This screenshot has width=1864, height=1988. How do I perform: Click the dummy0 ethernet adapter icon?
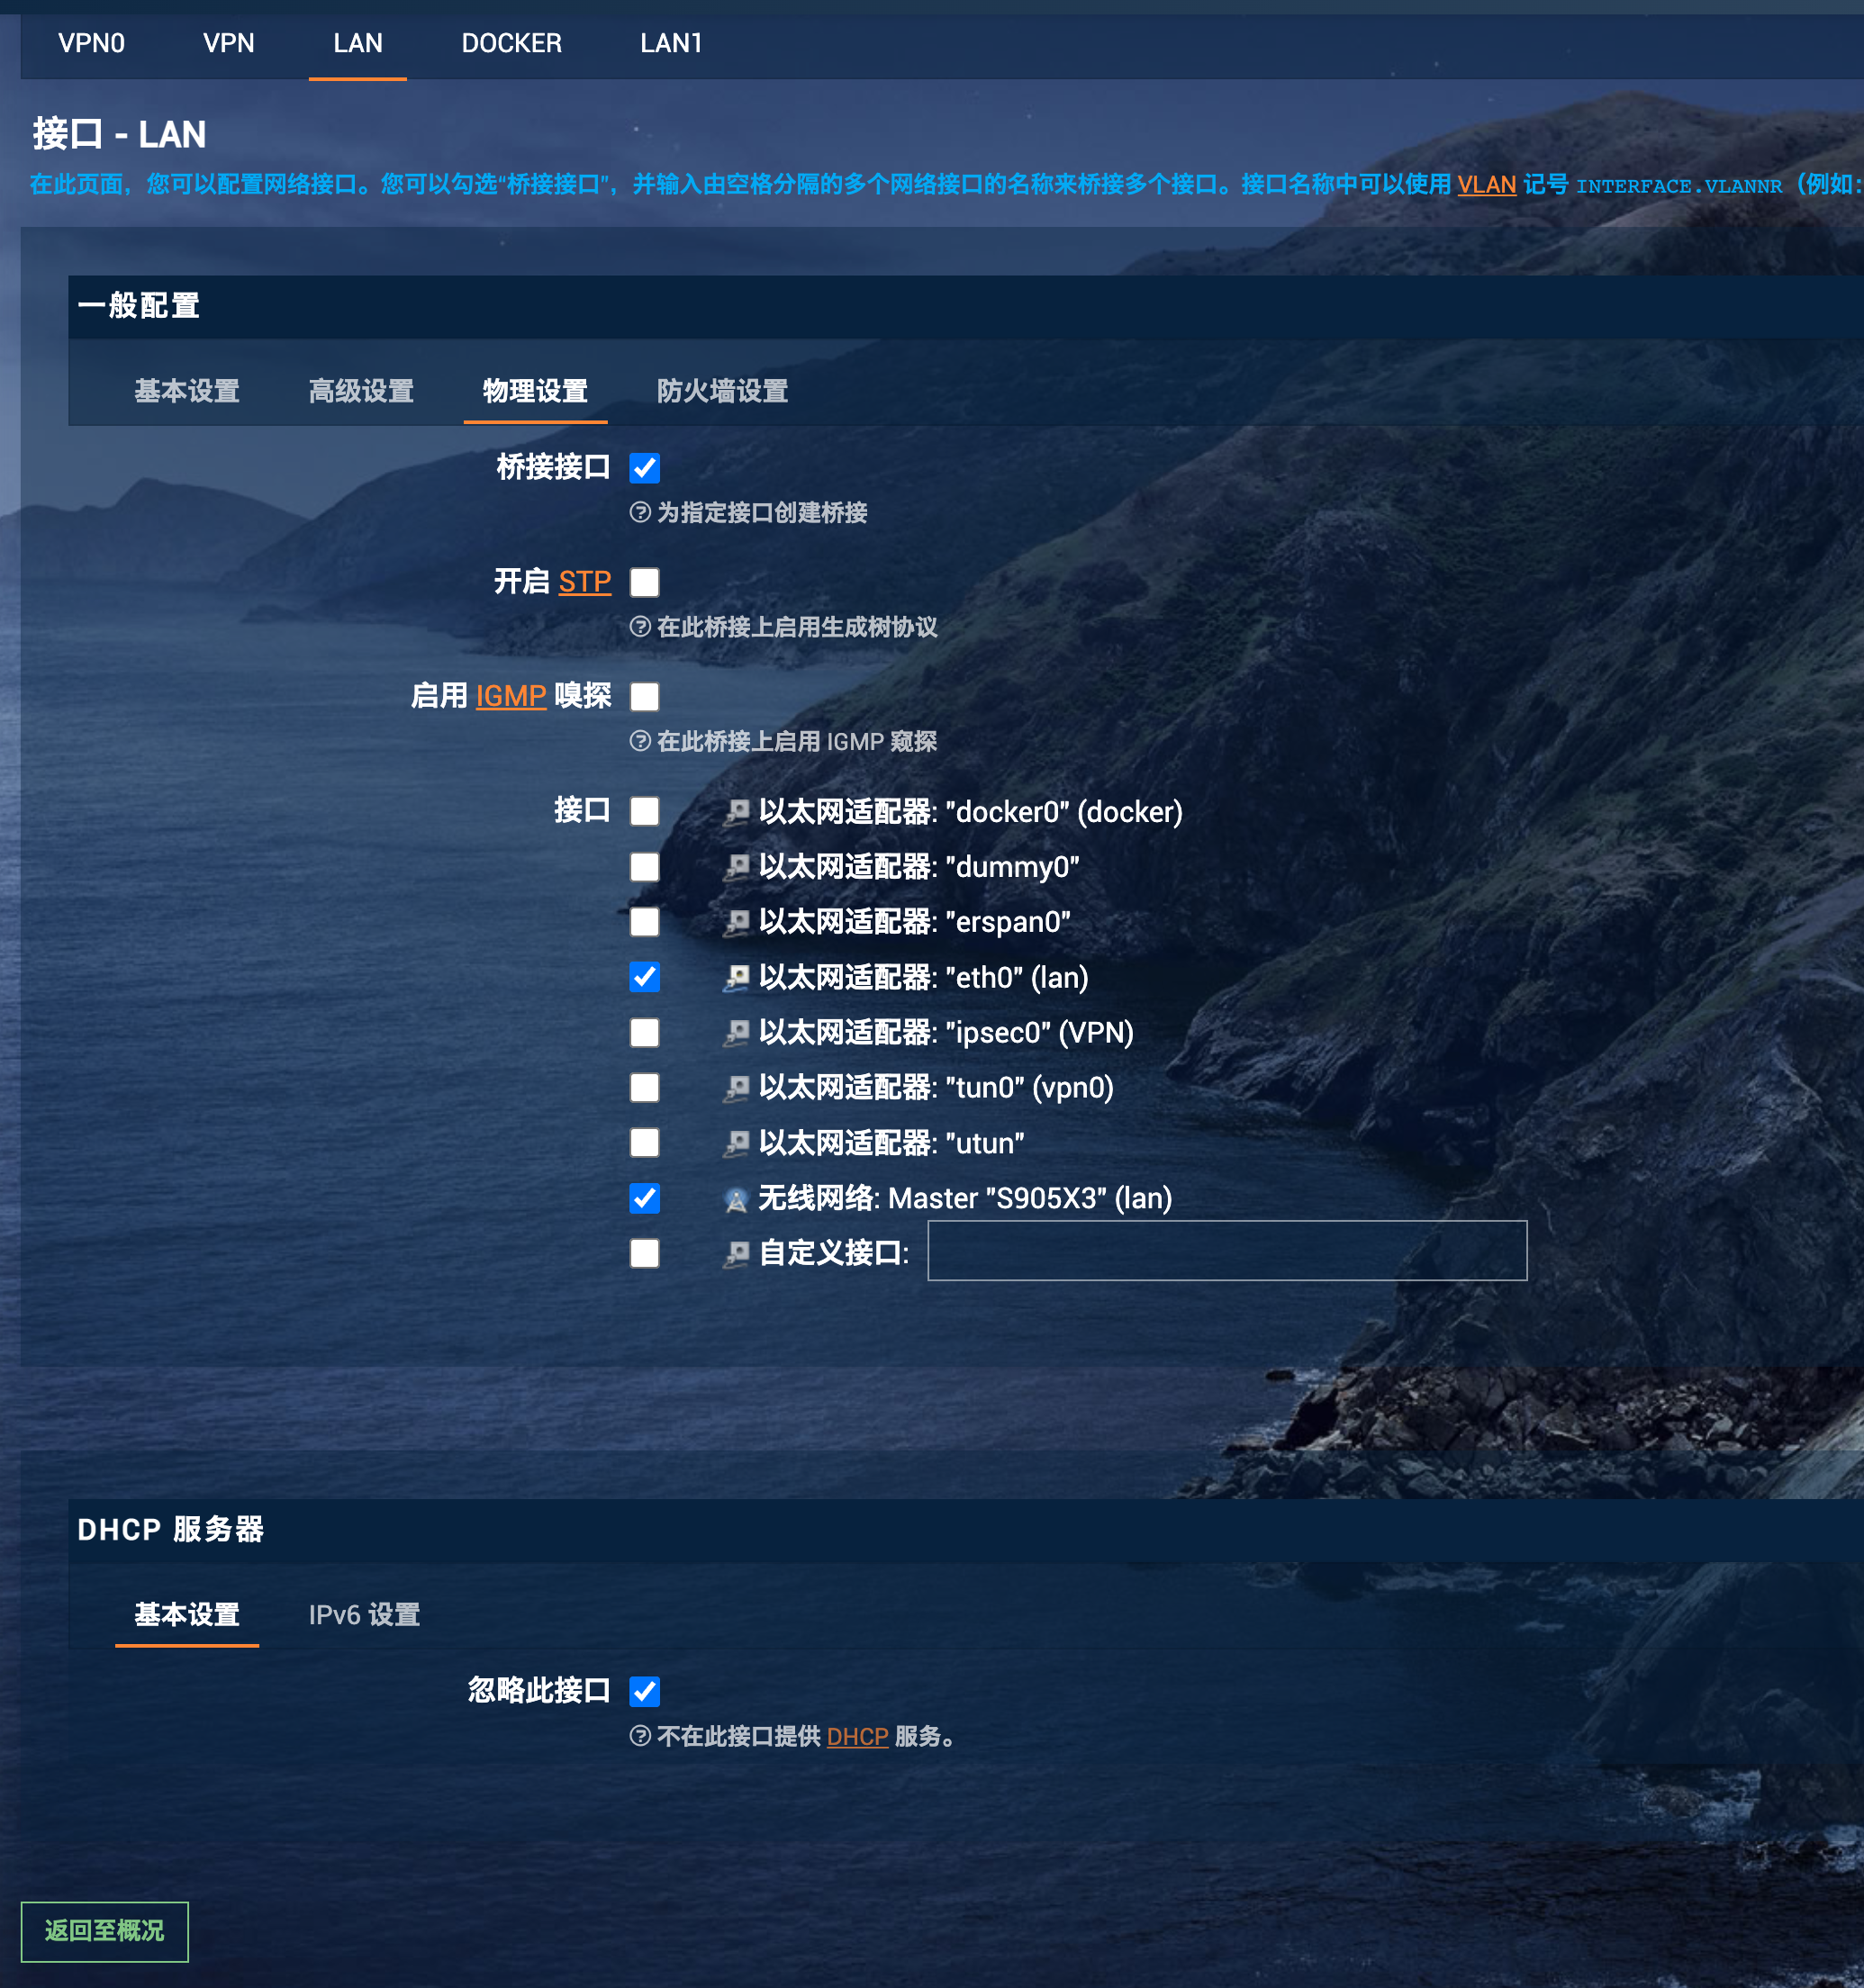pos(736,866)
